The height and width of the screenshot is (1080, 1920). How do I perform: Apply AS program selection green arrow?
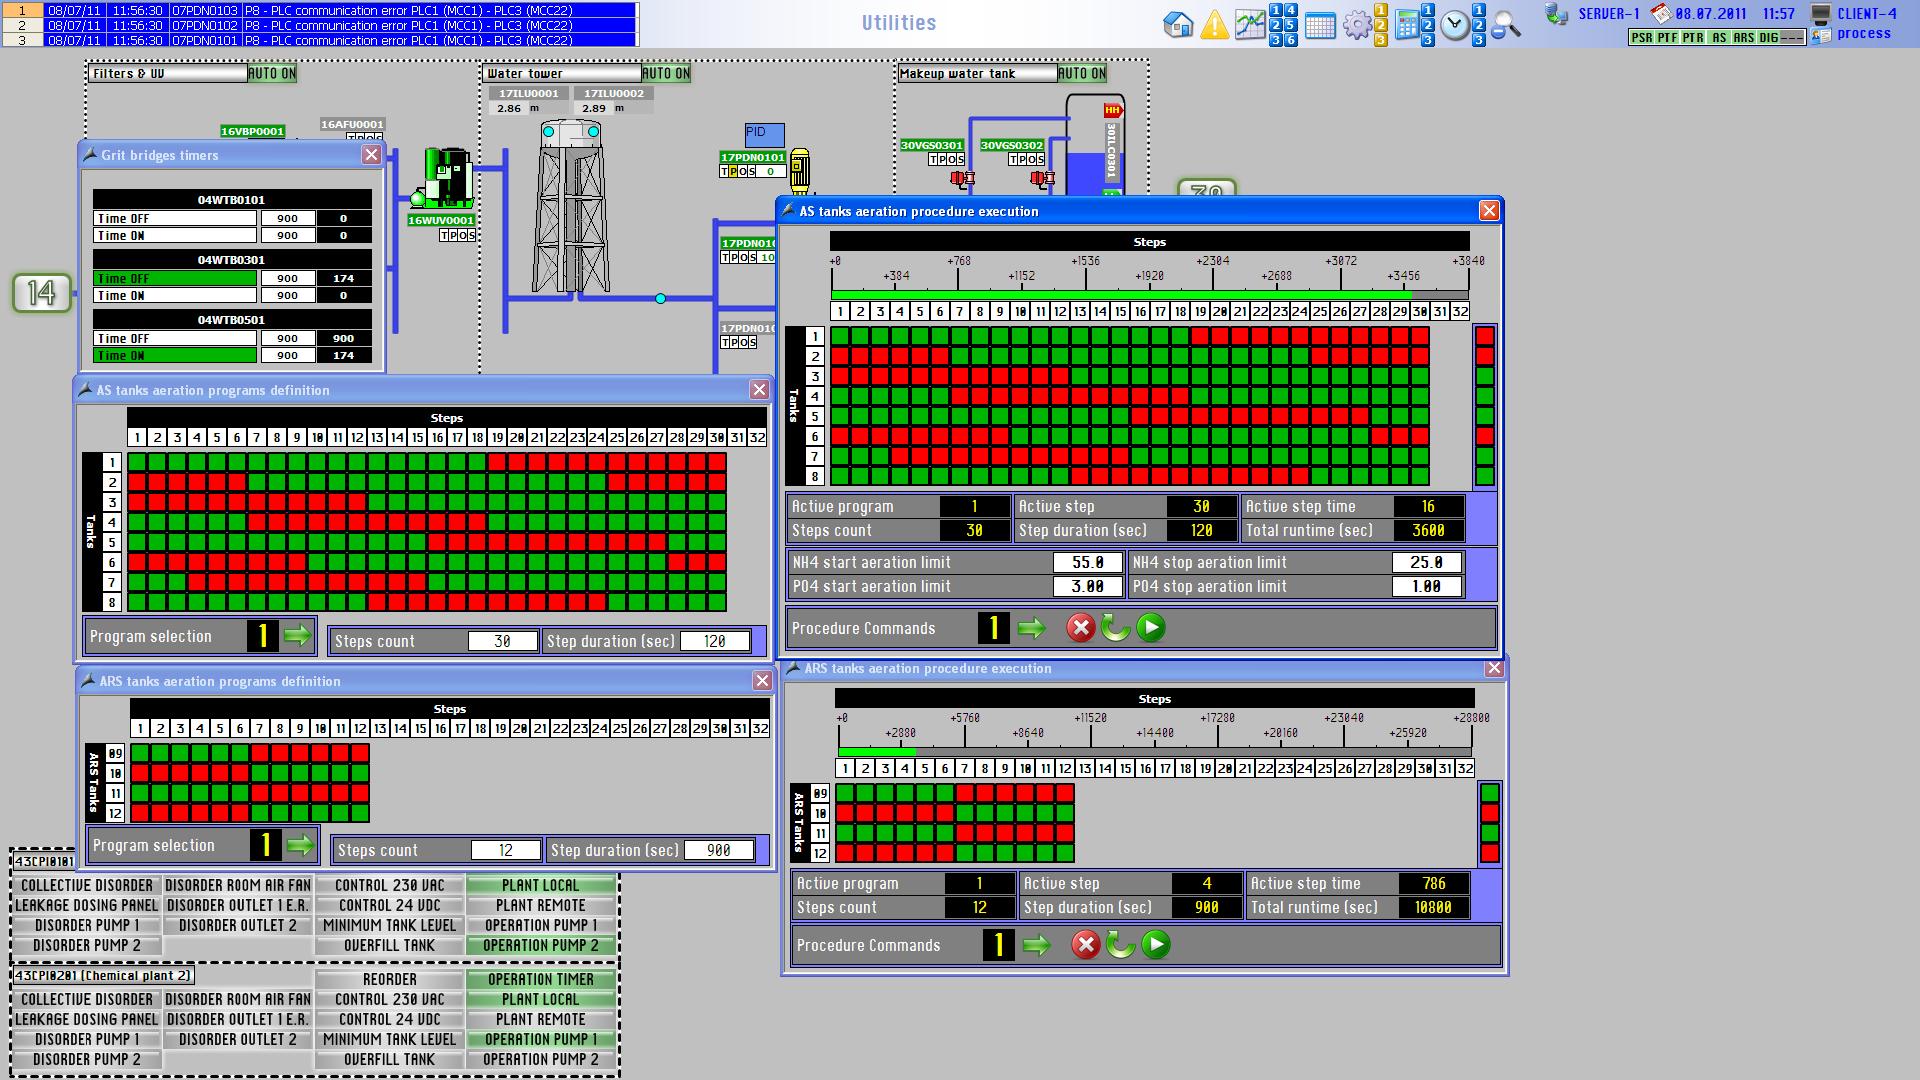(297, 636)
